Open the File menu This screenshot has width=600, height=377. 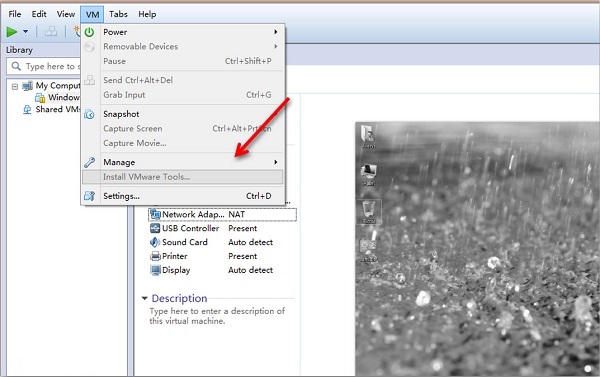(x=15, y=14)
